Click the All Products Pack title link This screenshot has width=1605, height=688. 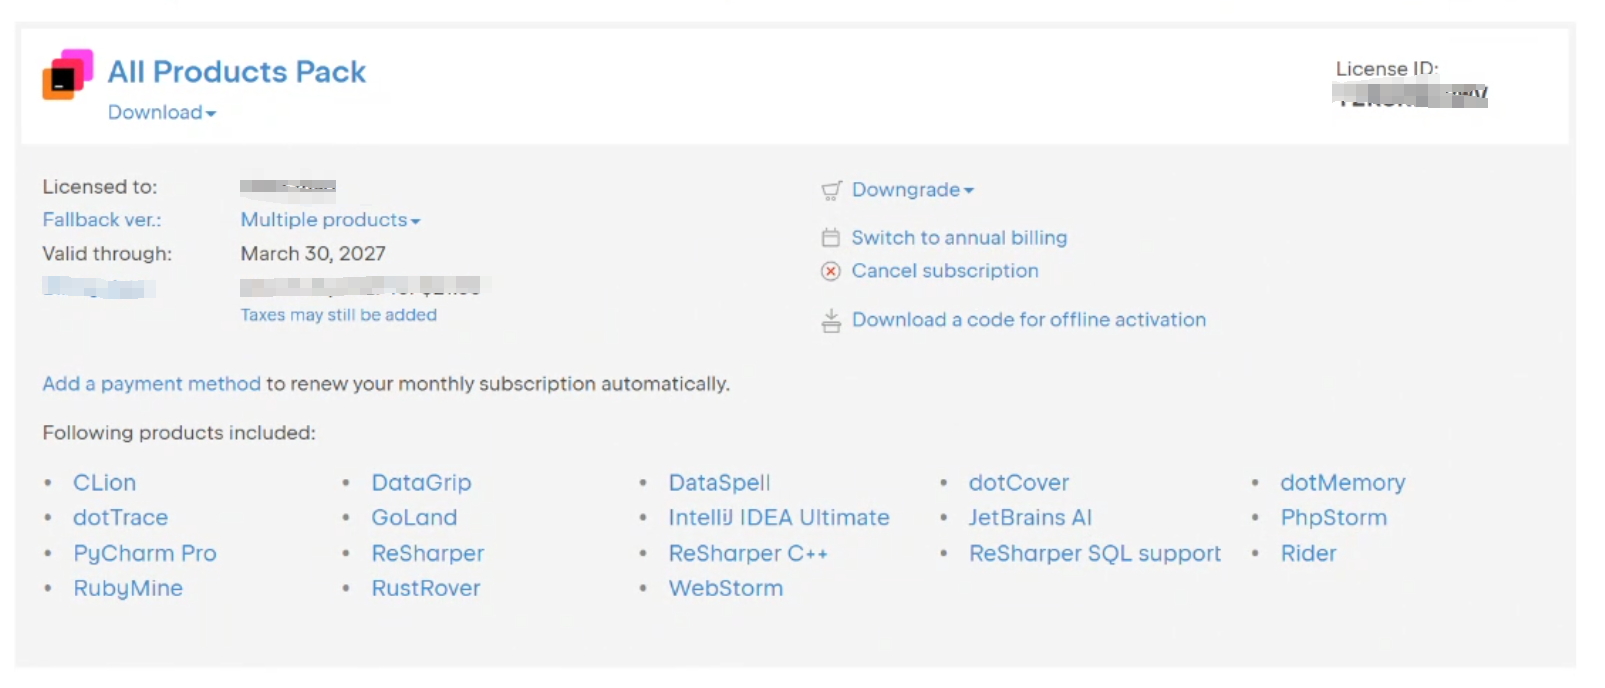(x=237, y=72)
